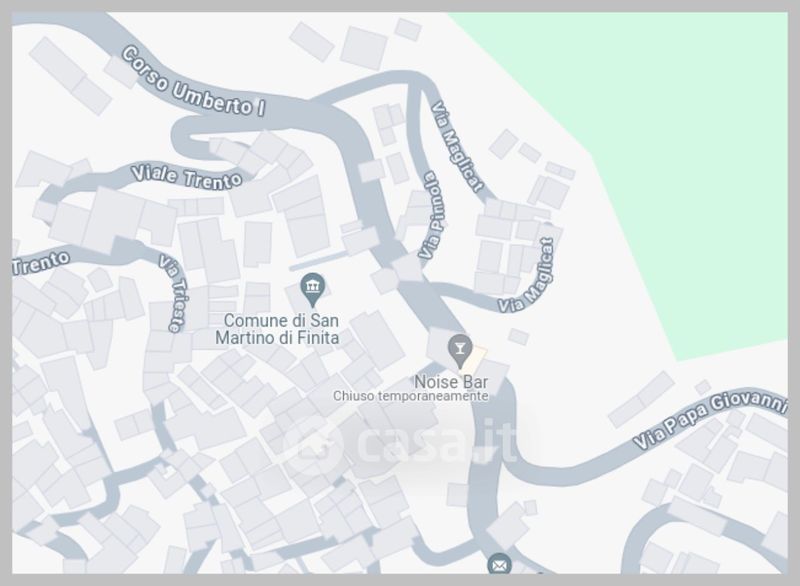Open the post office envelope icon
The image size is (800, 586).
click(x=499, y=565)
